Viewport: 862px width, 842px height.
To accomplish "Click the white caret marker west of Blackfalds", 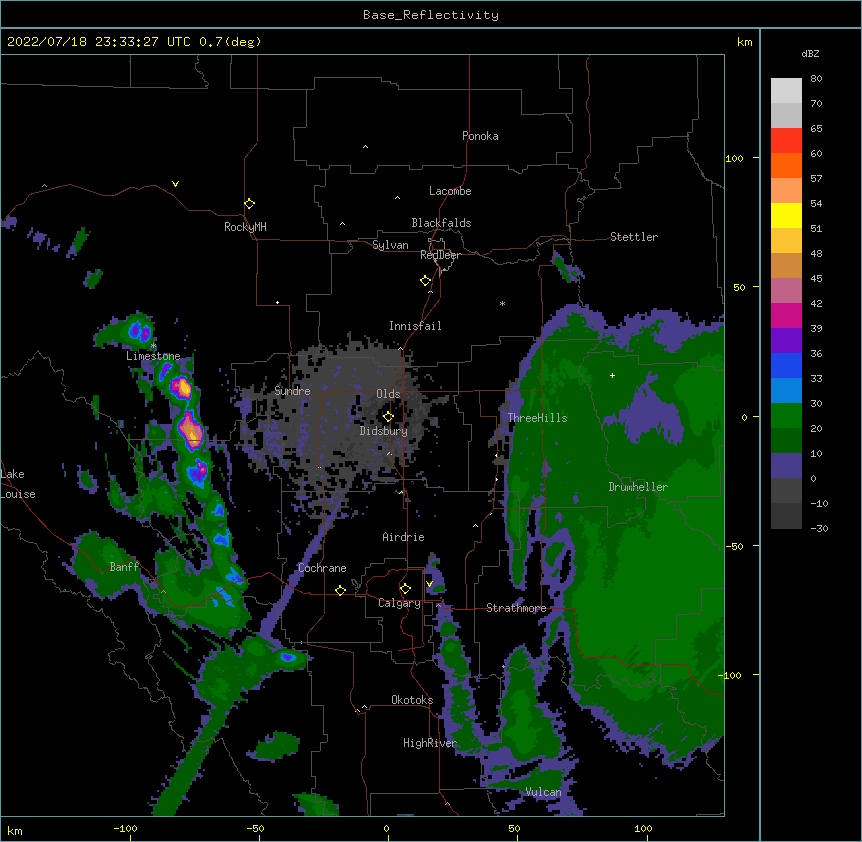I will point(342,224).
